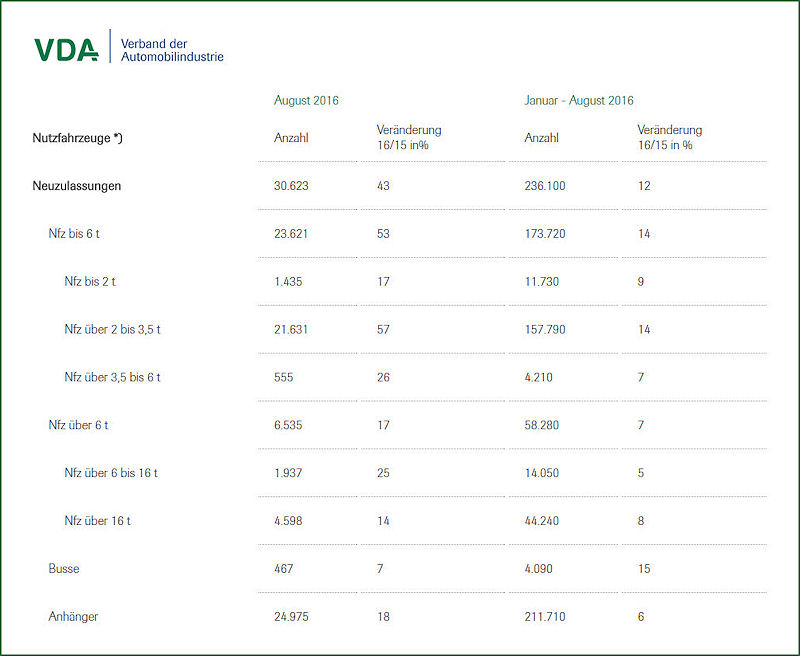Screen dimensions: 800x656
Task: Click 'Veränderung 16/15 in %' under Januar - August
Action: [670, 137]
